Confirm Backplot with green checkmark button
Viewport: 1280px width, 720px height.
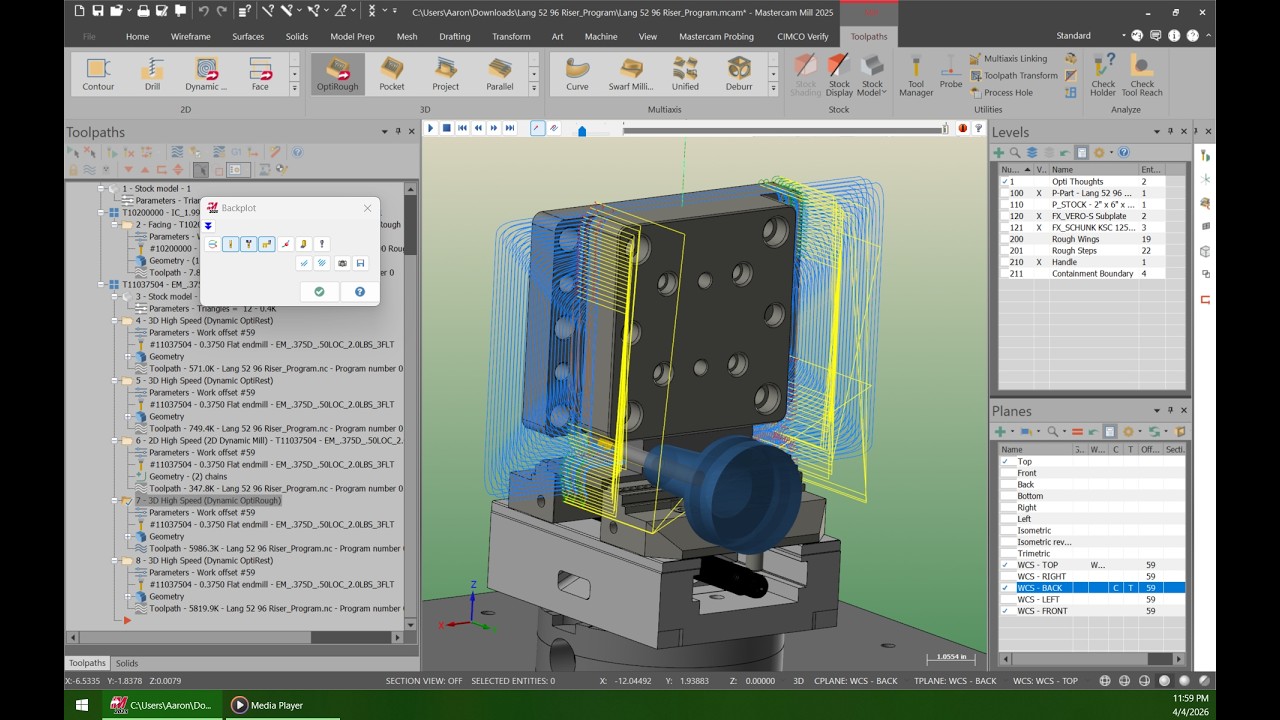point(319,291)
